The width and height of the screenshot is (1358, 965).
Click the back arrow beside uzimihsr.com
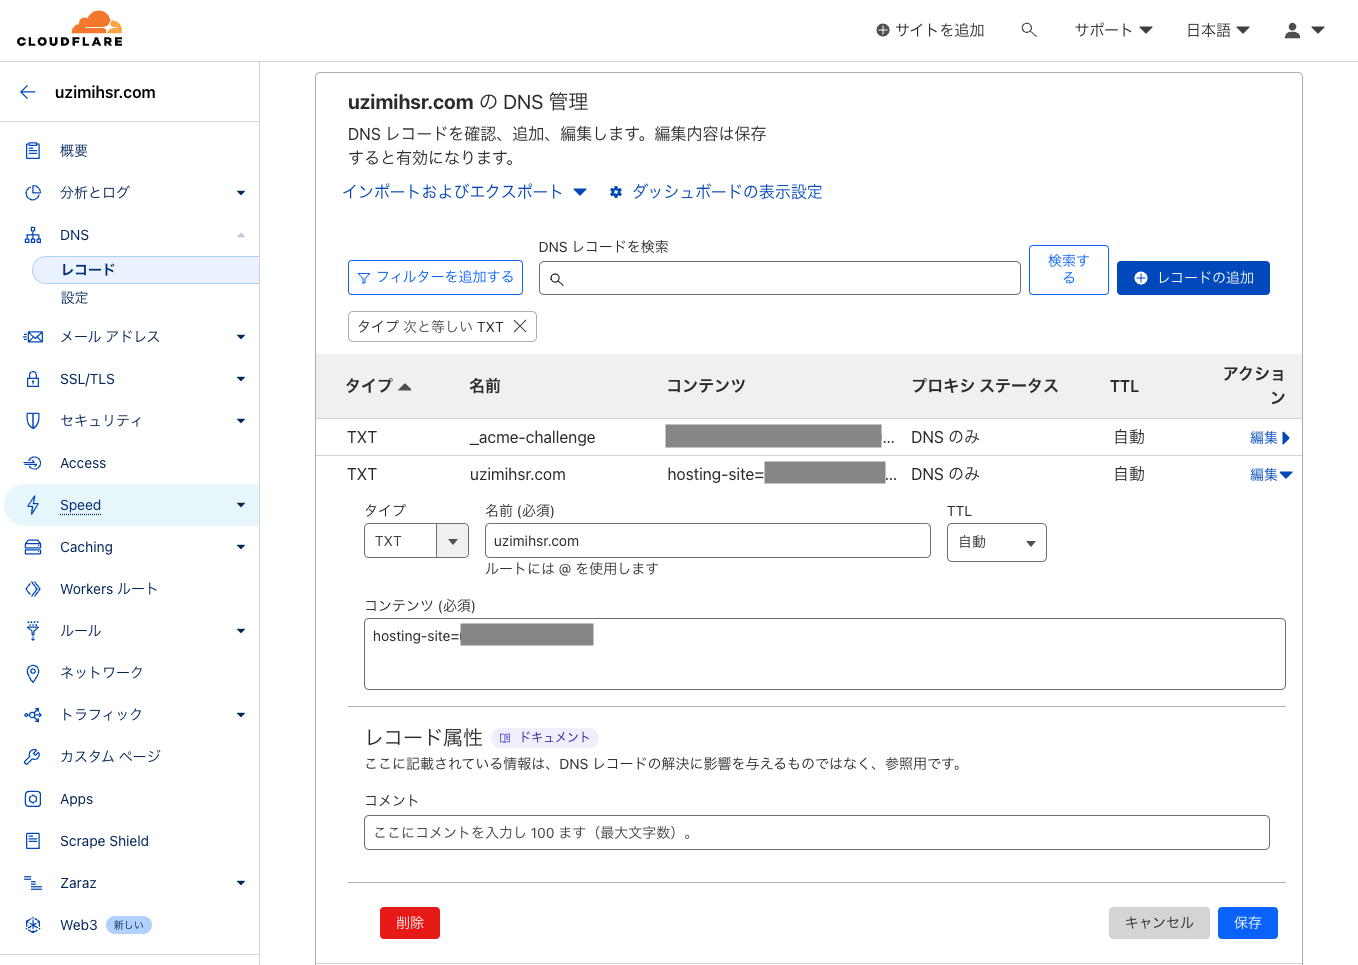tap(28, 92)
